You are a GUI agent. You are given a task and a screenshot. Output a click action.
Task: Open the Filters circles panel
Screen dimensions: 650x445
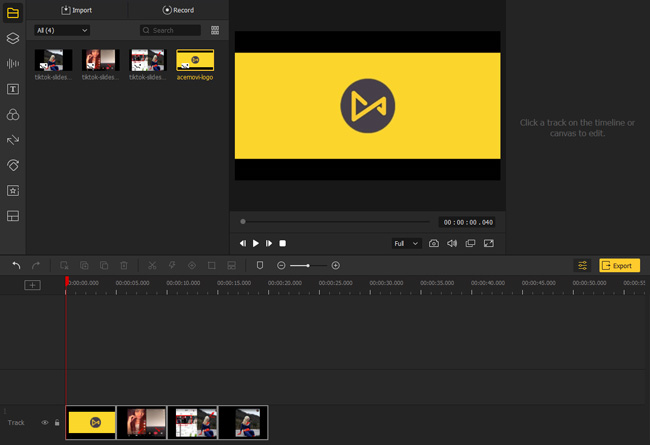coord(13,114)
